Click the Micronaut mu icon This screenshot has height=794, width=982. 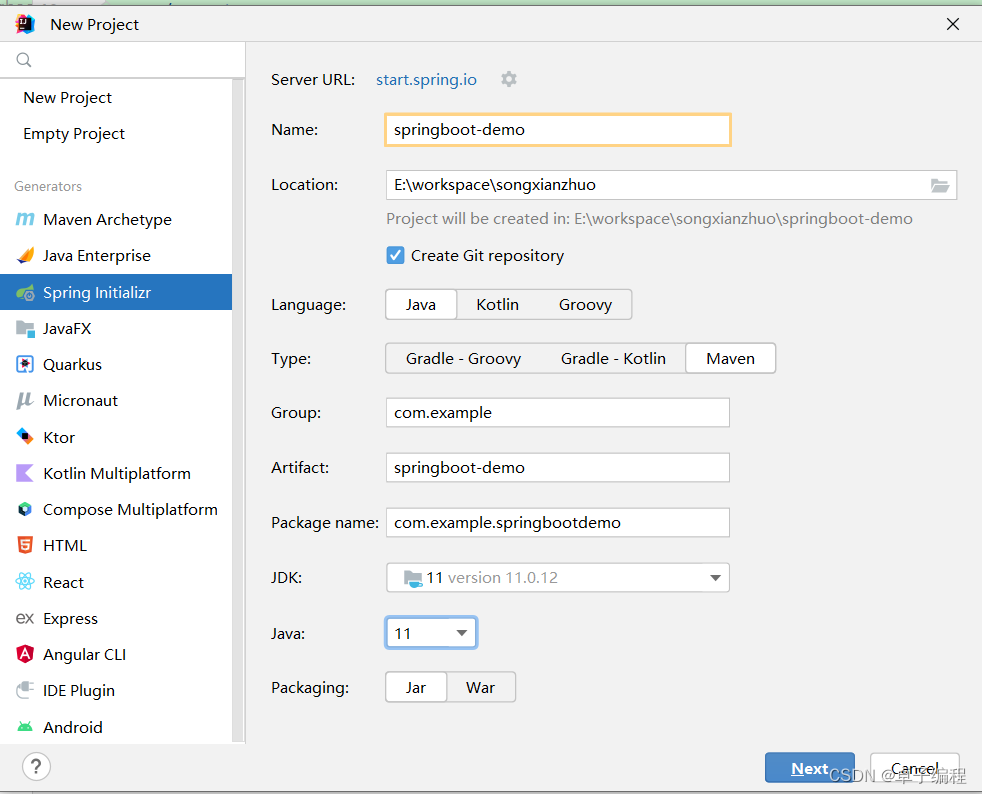[25, 400]
